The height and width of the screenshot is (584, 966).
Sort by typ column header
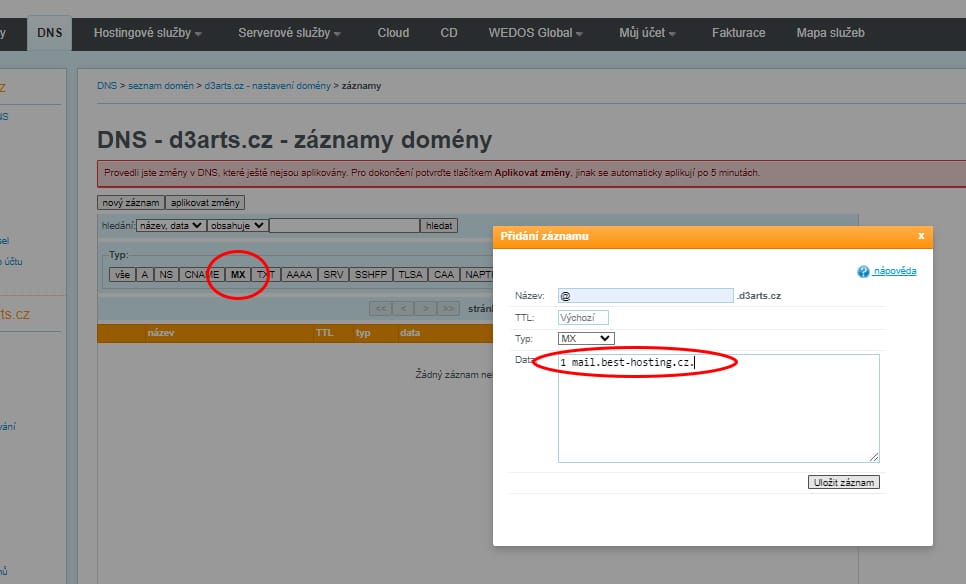363,333
